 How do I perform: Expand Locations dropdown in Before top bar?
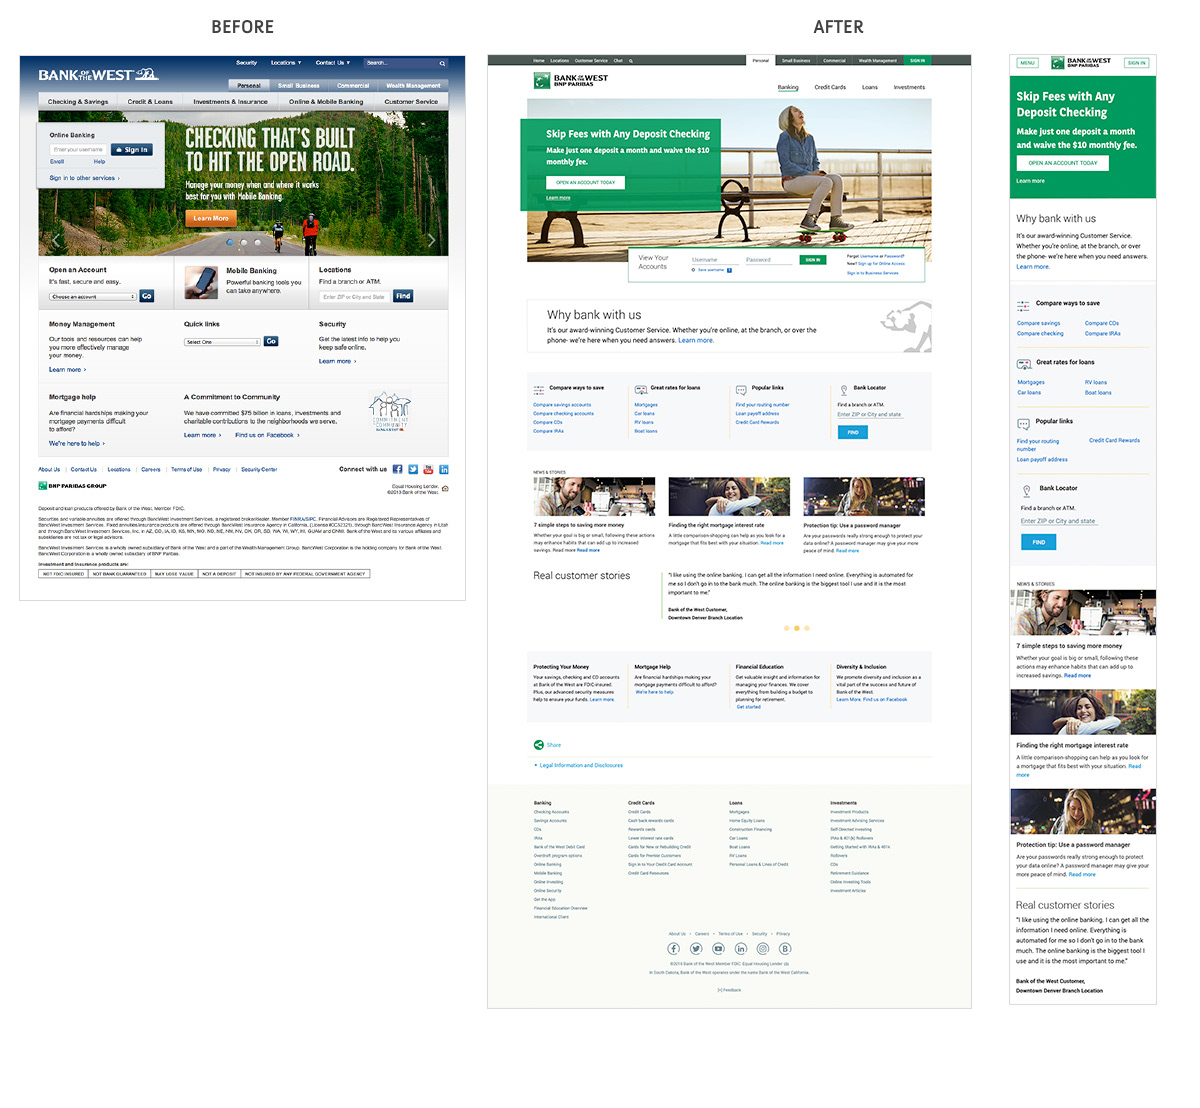tap(284, 63)
